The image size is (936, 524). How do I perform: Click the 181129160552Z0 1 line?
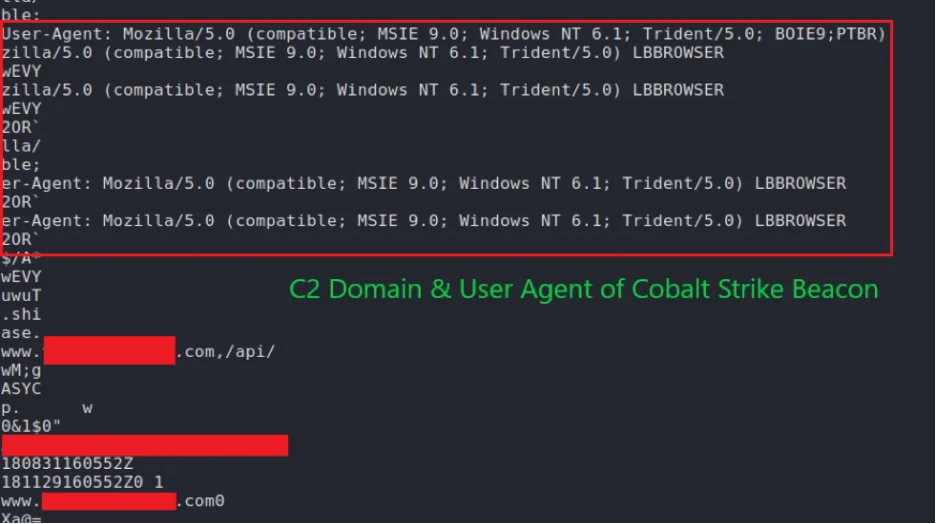82,483
